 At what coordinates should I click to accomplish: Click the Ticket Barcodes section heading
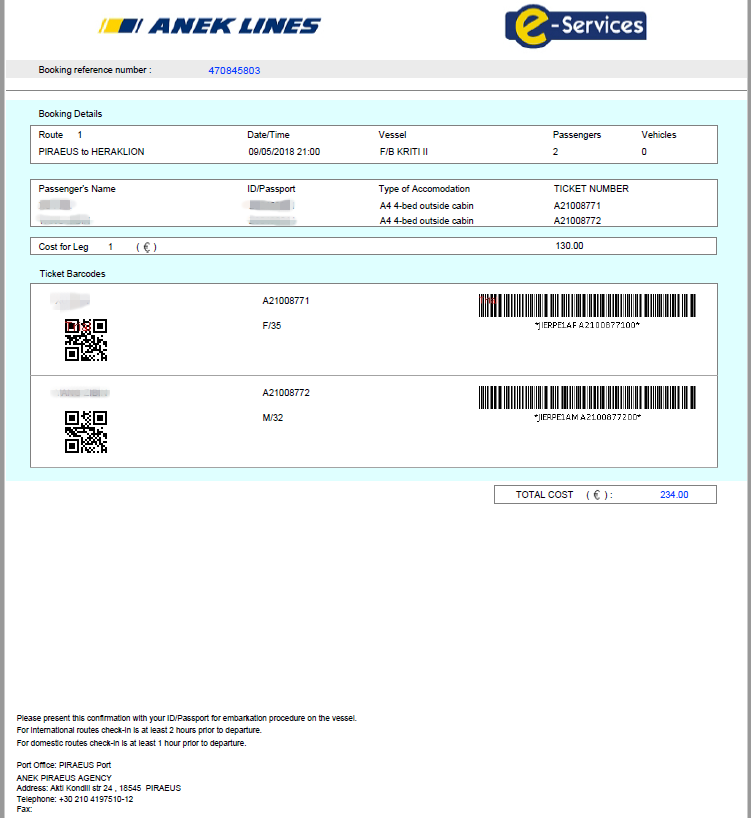[72, 273]
